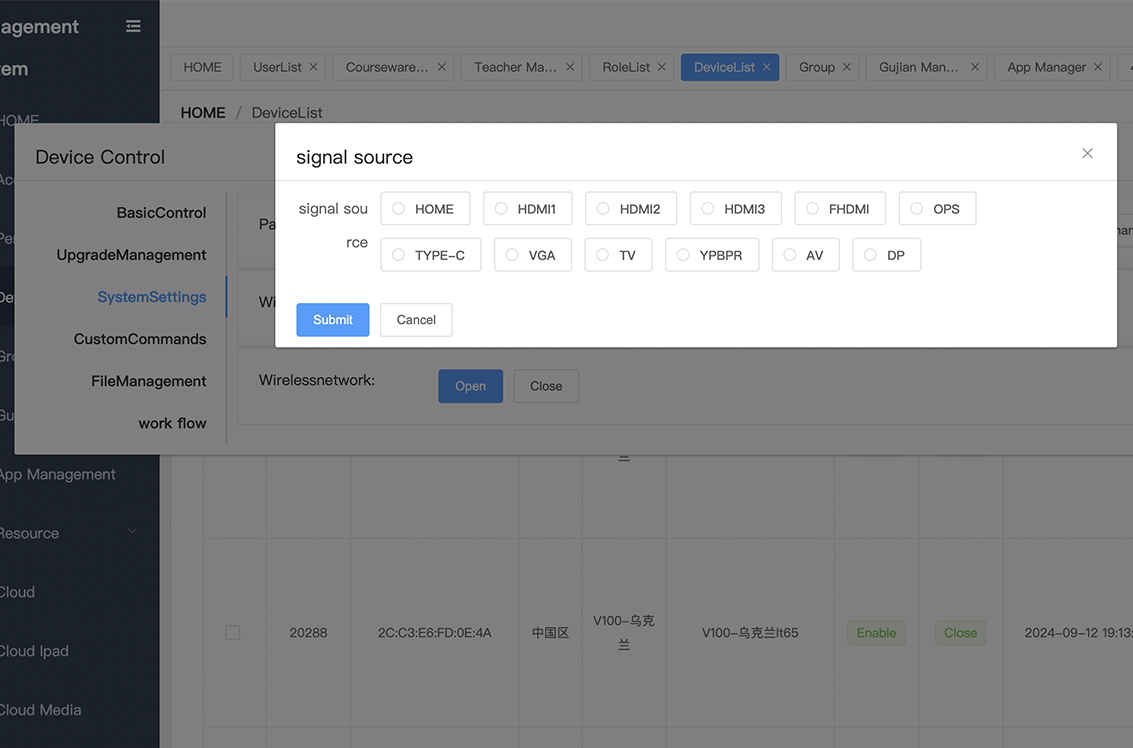Open the Cloud sidebar item
The height and width of the screenshot is (748, 1133).
(x=17, y=592)
